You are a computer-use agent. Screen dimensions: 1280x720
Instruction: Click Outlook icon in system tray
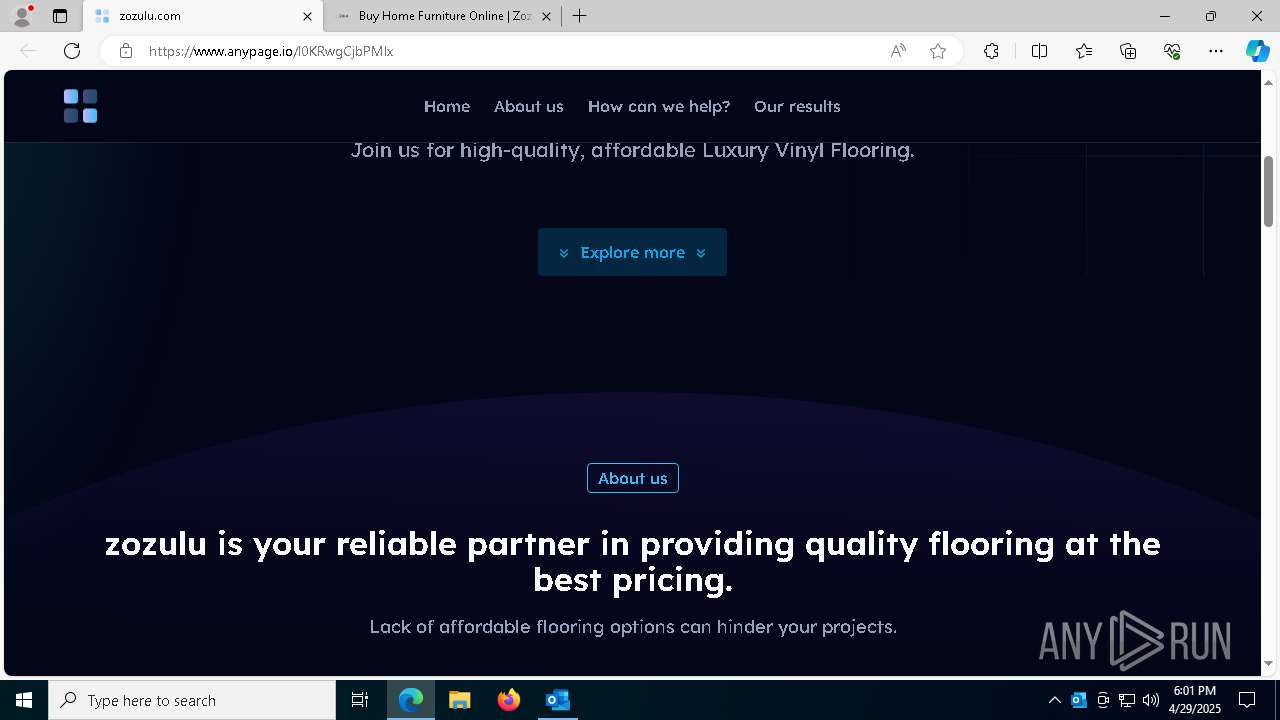pyautogui.click(x=1079, y=700)
